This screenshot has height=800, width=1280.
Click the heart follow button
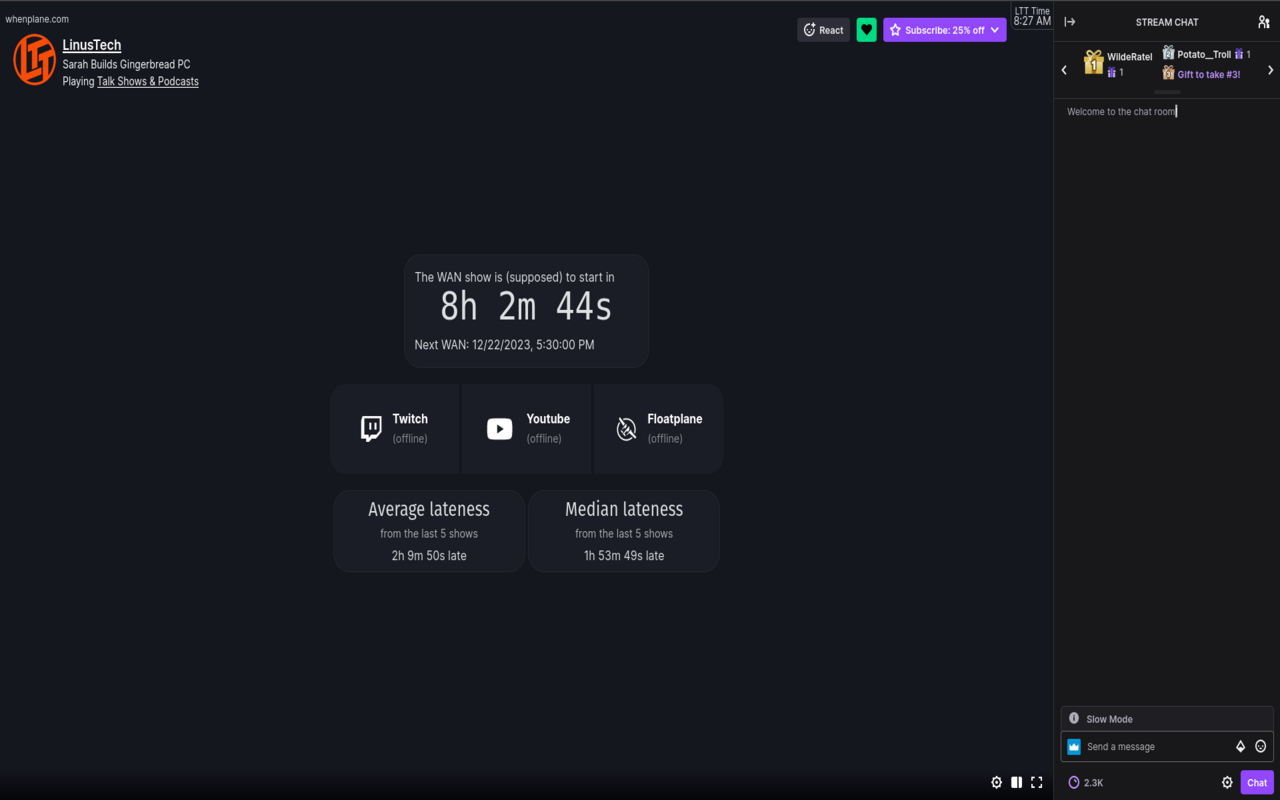click(866, 29)
